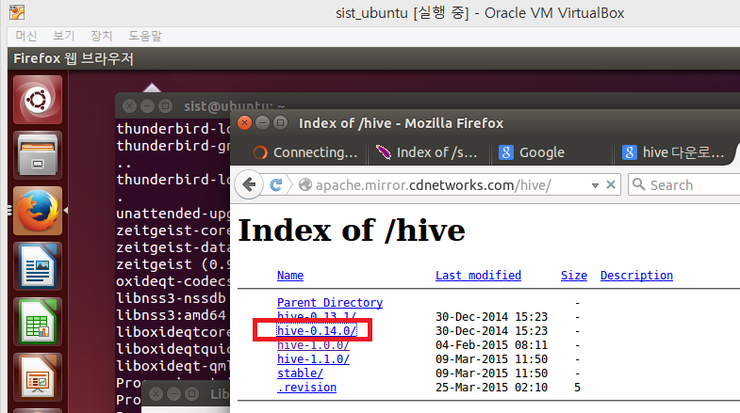This screenshot has width=740, height=413.
Task: Open the 보기 menu in VirtualBox
Action: pos(64,35)
